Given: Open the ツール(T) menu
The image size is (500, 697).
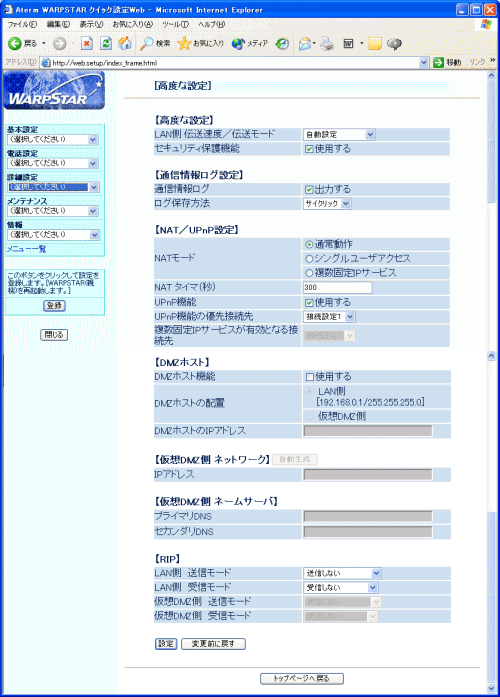Looking at the screenshot, I should coord(175,24).
